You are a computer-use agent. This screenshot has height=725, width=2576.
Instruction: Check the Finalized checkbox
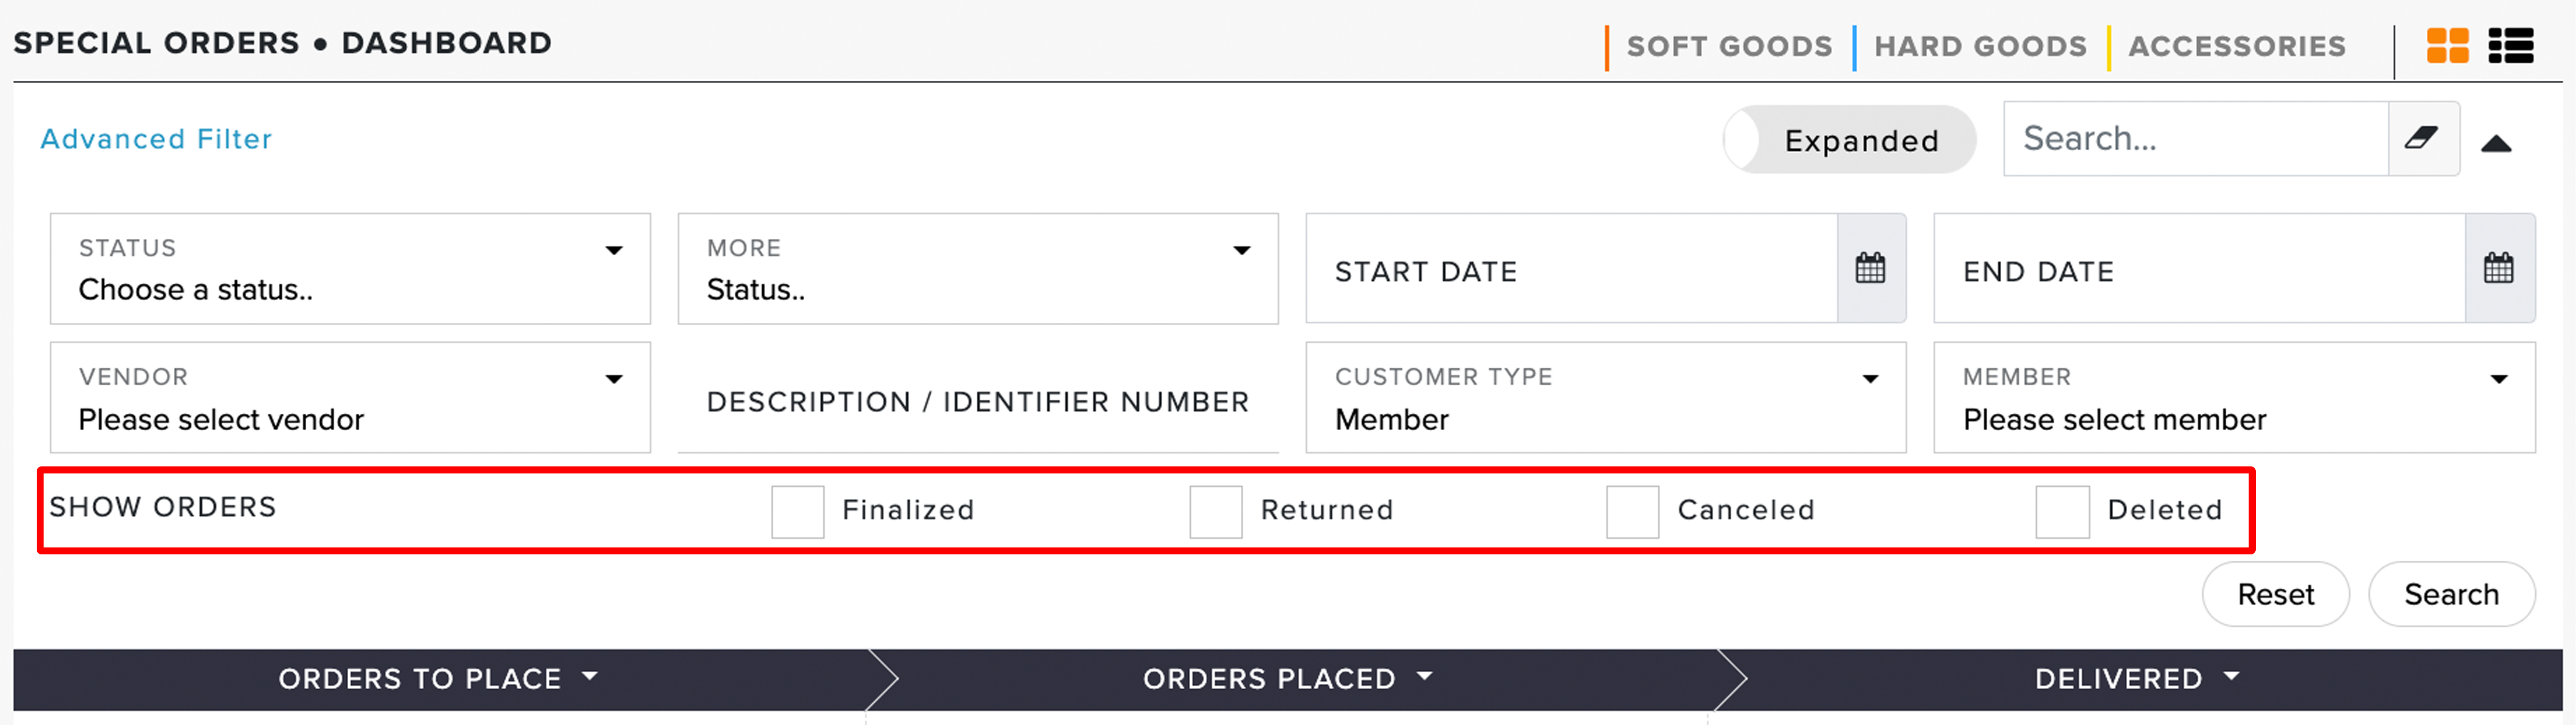[x=797, y=511]
